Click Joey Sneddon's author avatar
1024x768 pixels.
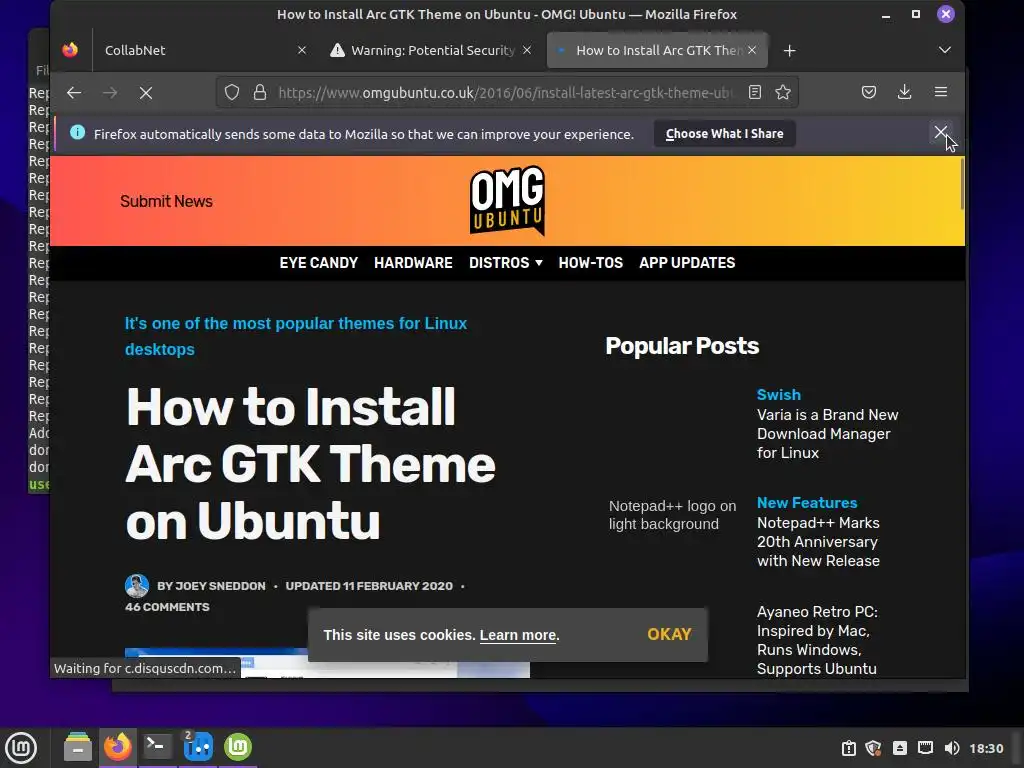pos(136,586)
